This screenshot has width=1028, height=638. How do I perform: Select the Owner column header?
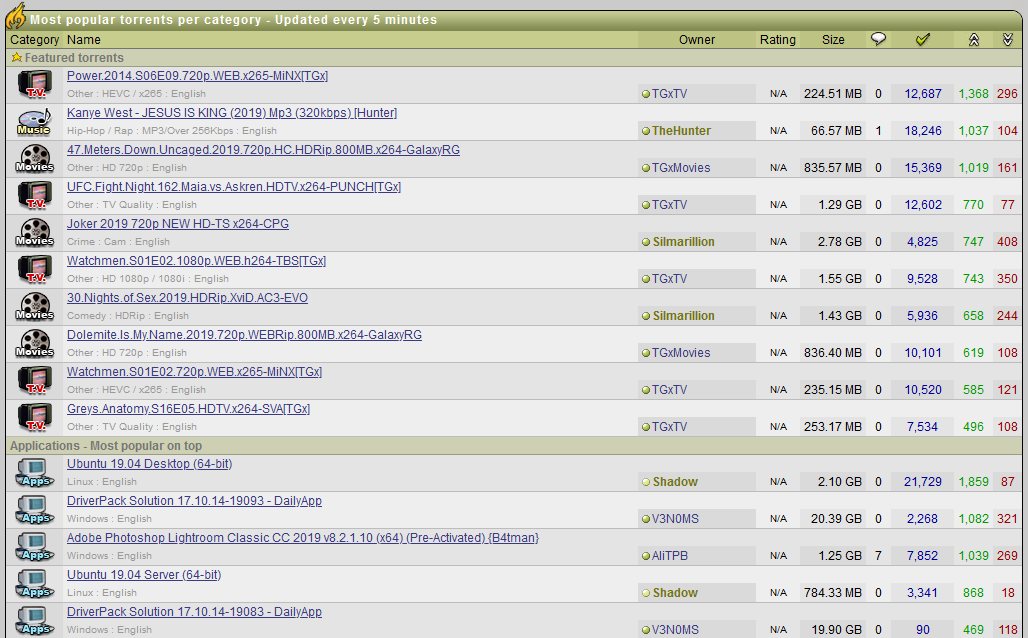coord(697,40)
